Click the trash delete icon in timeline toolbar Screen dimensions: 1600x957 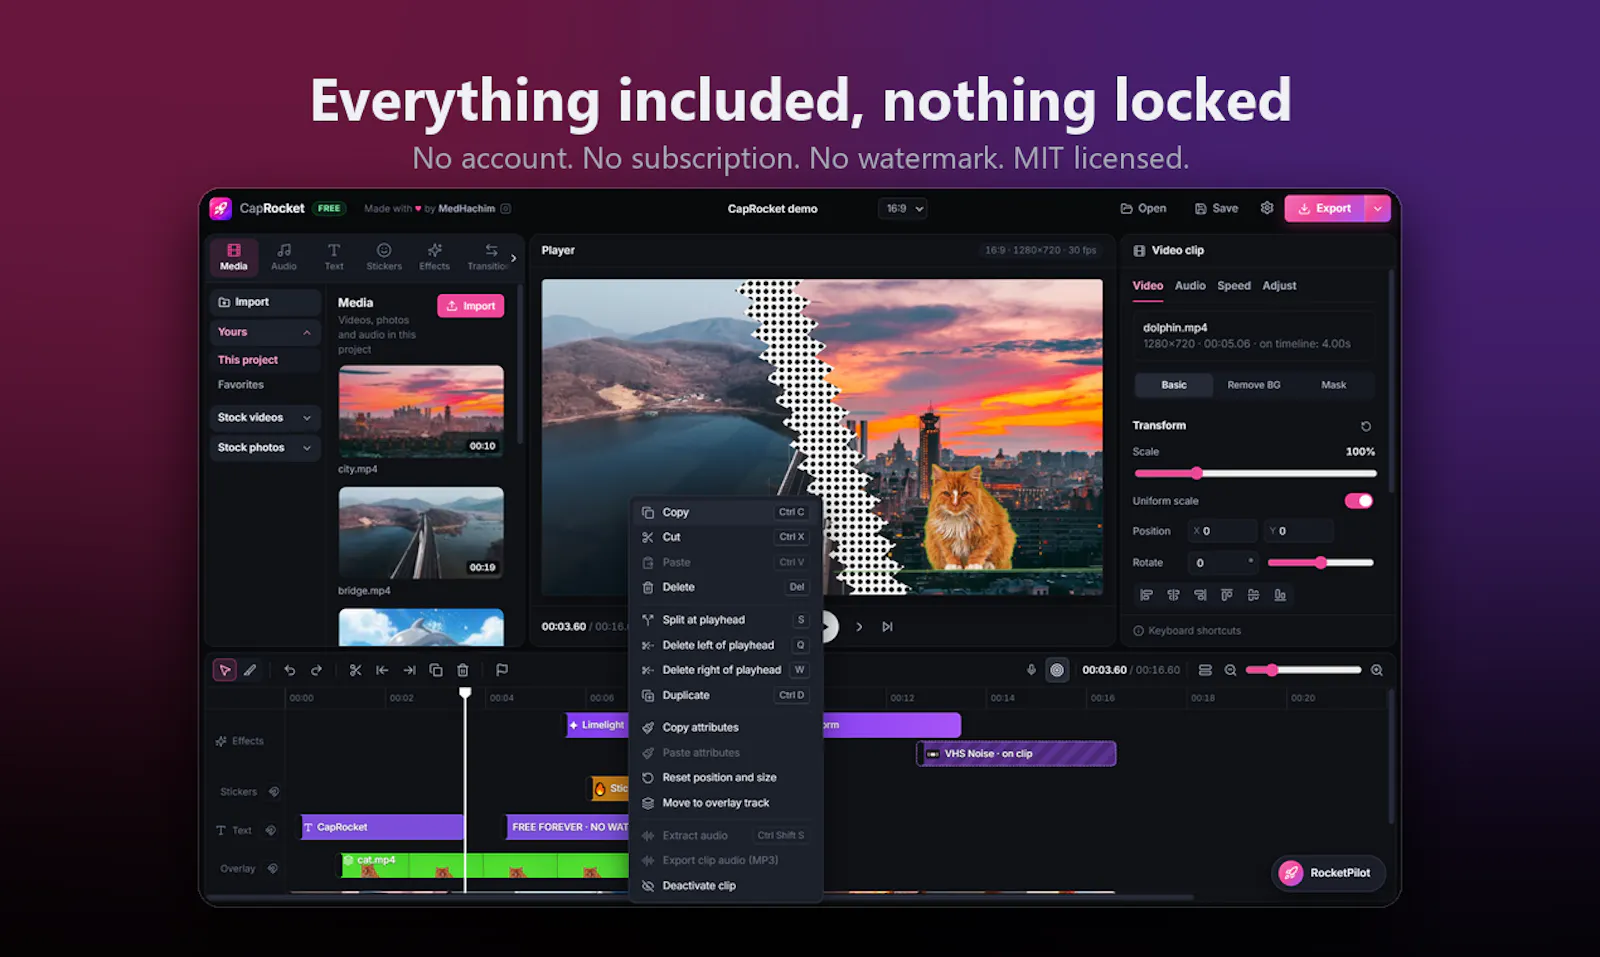pos(463,670)
